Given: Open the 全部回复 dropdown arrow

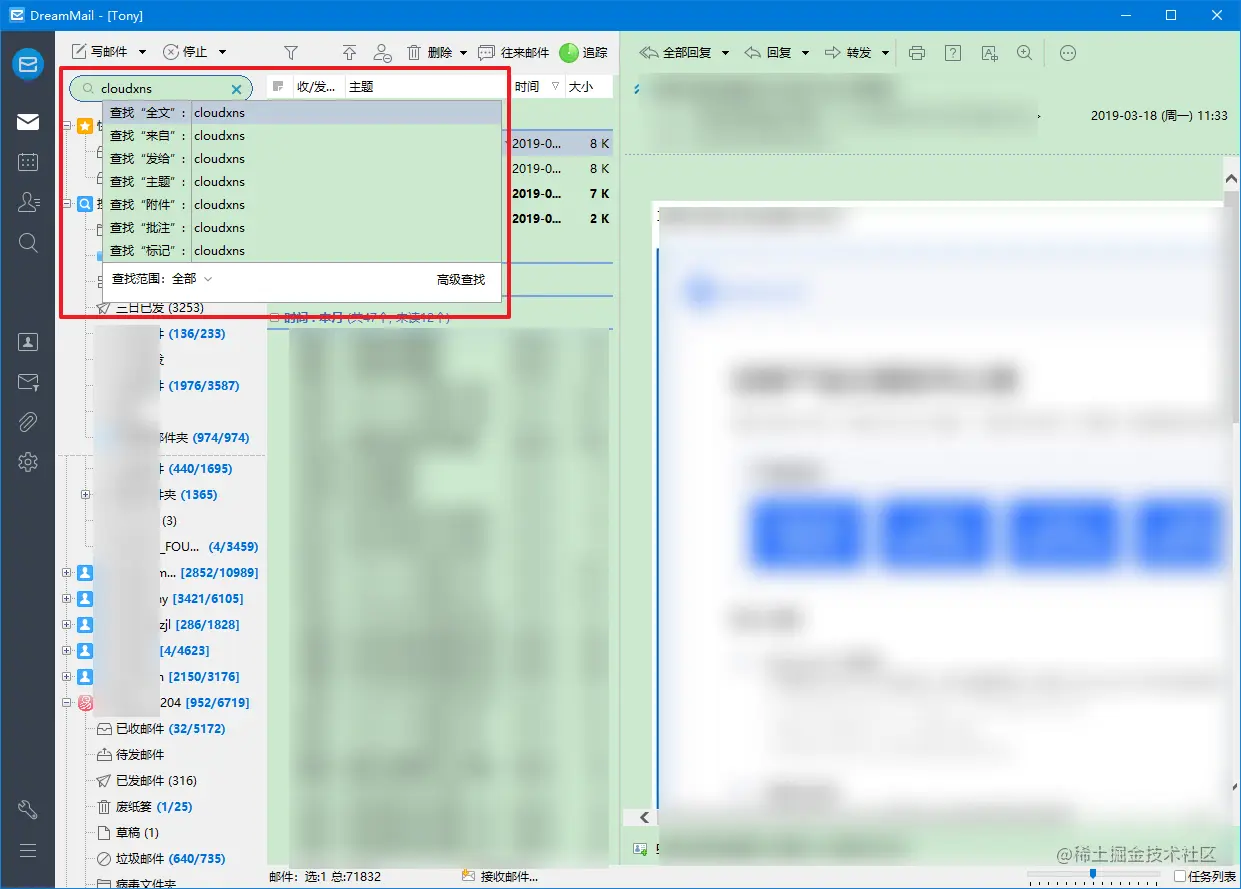Looking at the screenshot, I should point(725,52).
